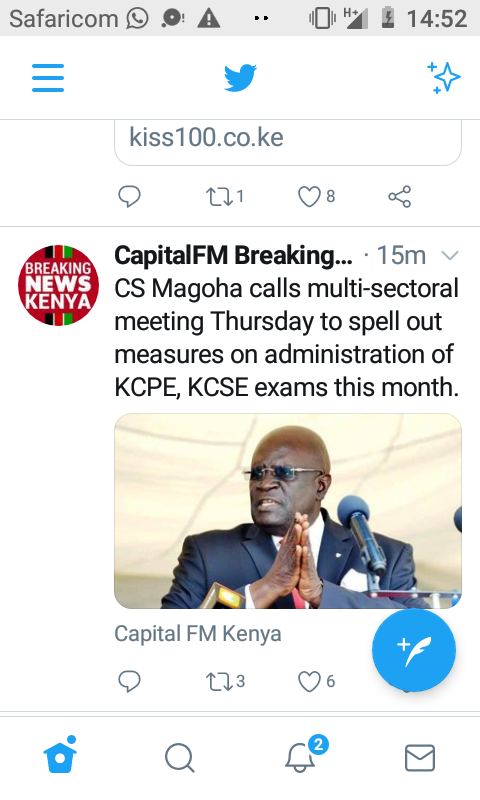Viewport: 480px width, 800px height.
Task: Open CapitalFM Breaking News profile picture
Action: pyautogui.click(x=58, y=285)
